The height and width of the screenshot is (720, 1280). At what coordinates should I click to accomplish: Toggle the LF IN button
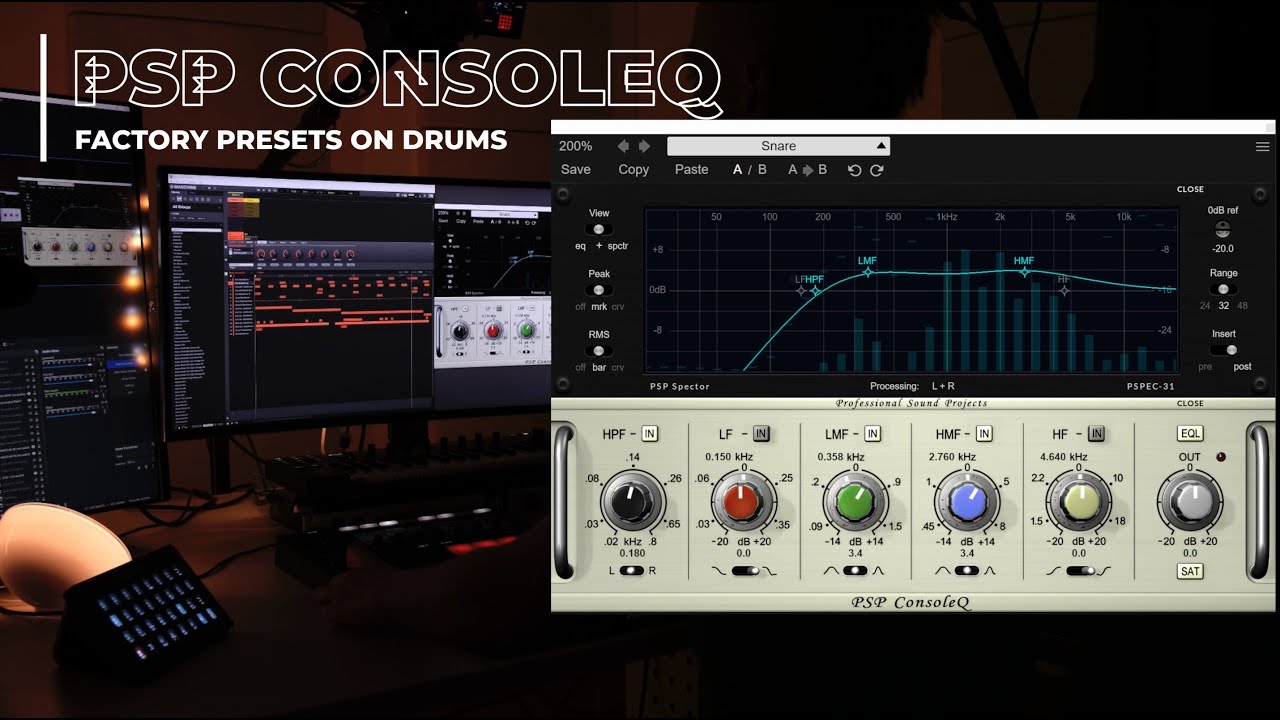(761, 433)
